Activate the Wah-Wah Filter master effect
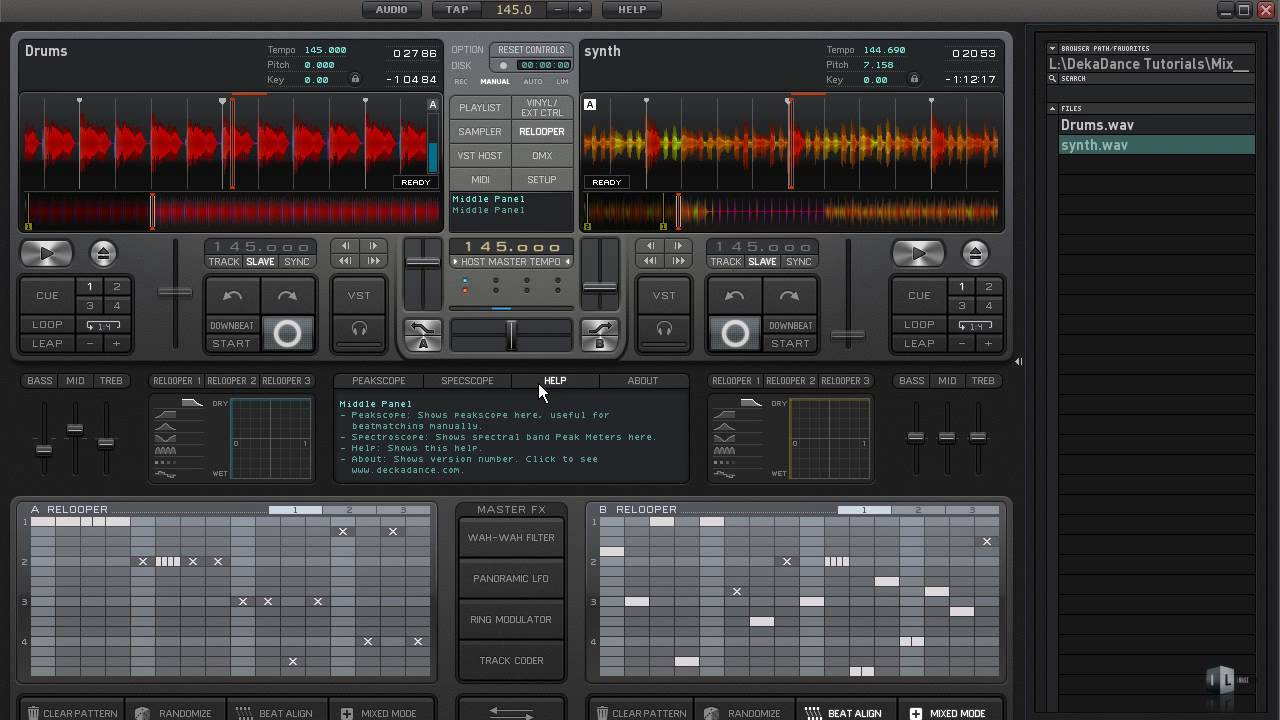Image resolution: width=1280 pixels, height=720 pixels. tap(511, 538)
